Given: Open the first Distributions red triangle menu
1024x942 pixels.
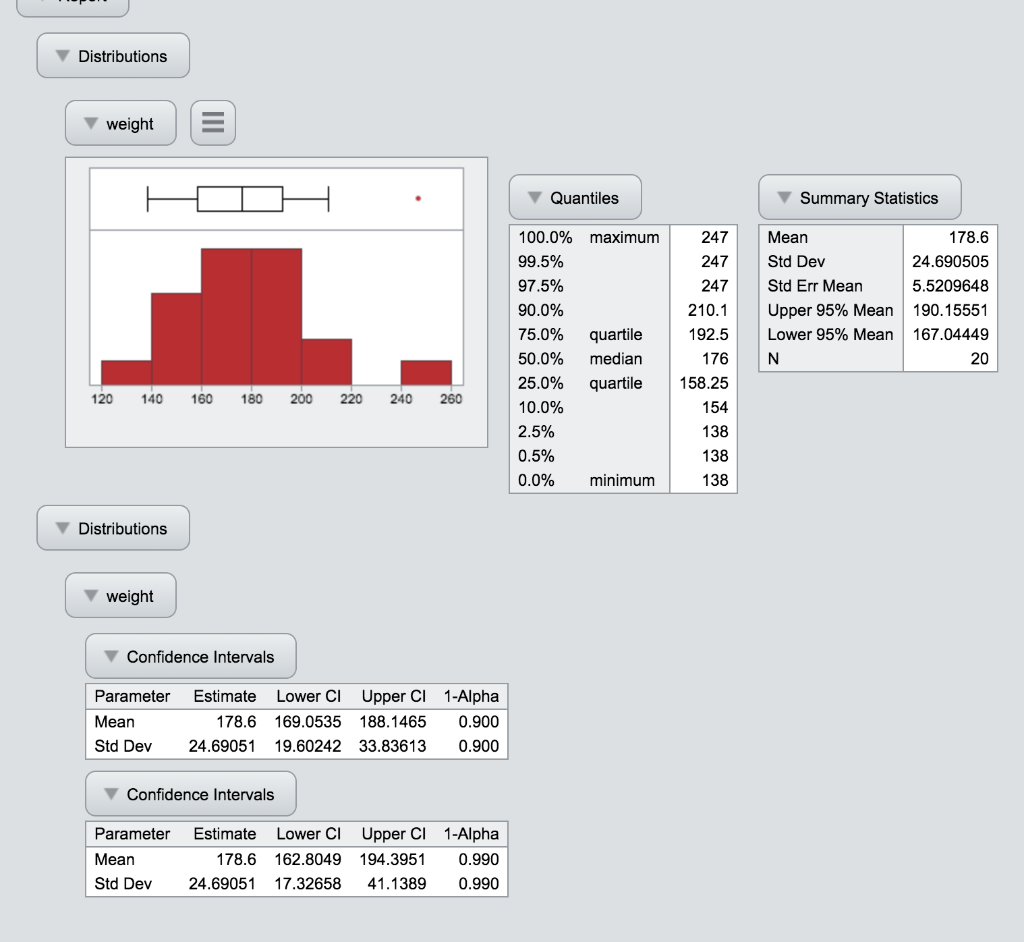Looking at the screenshot, I should click(x=62, y=55).
